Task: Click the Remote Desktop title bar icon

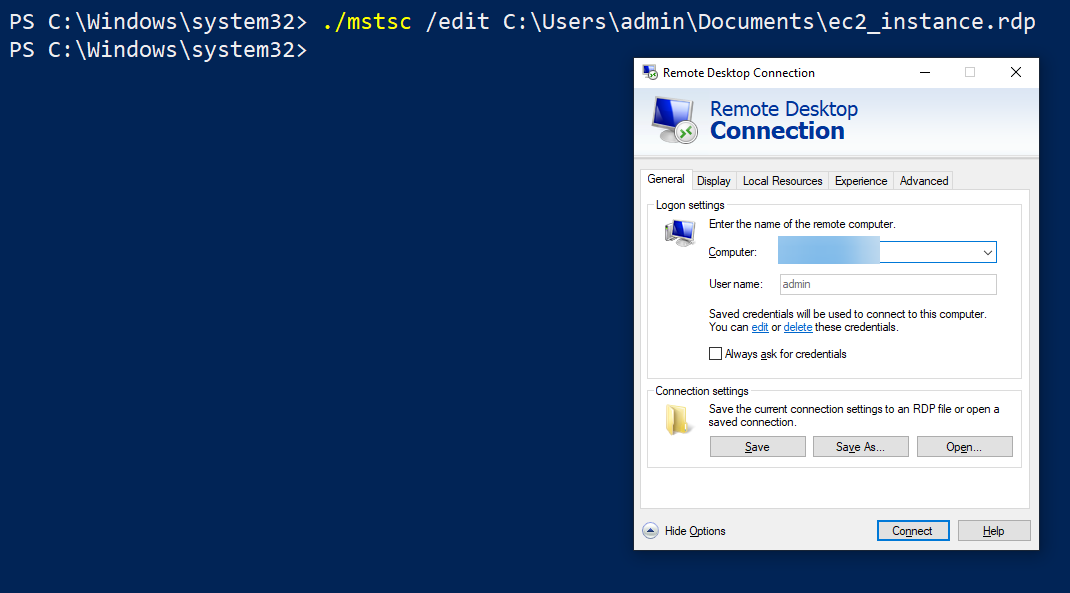Action: point(650,72)
